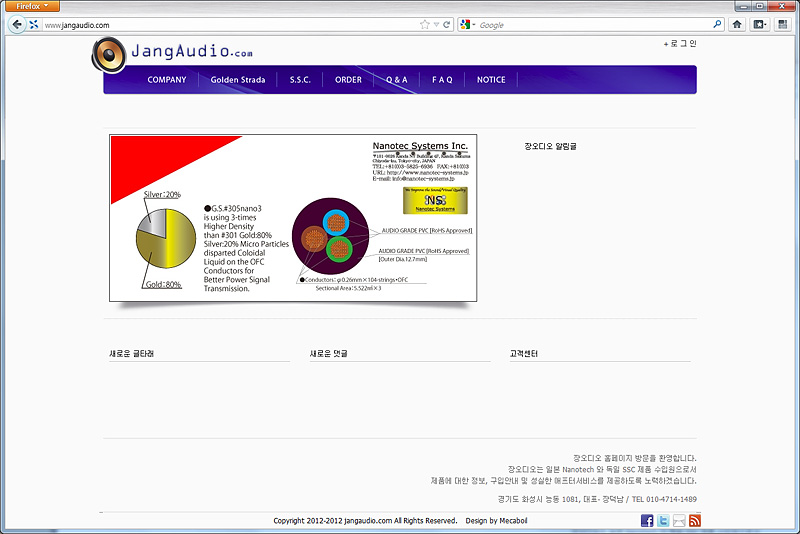This screenshot has height=534, width=800.
Task: Click the Copyright 2012-2012 jangaudio.com text
Action: 365,521
